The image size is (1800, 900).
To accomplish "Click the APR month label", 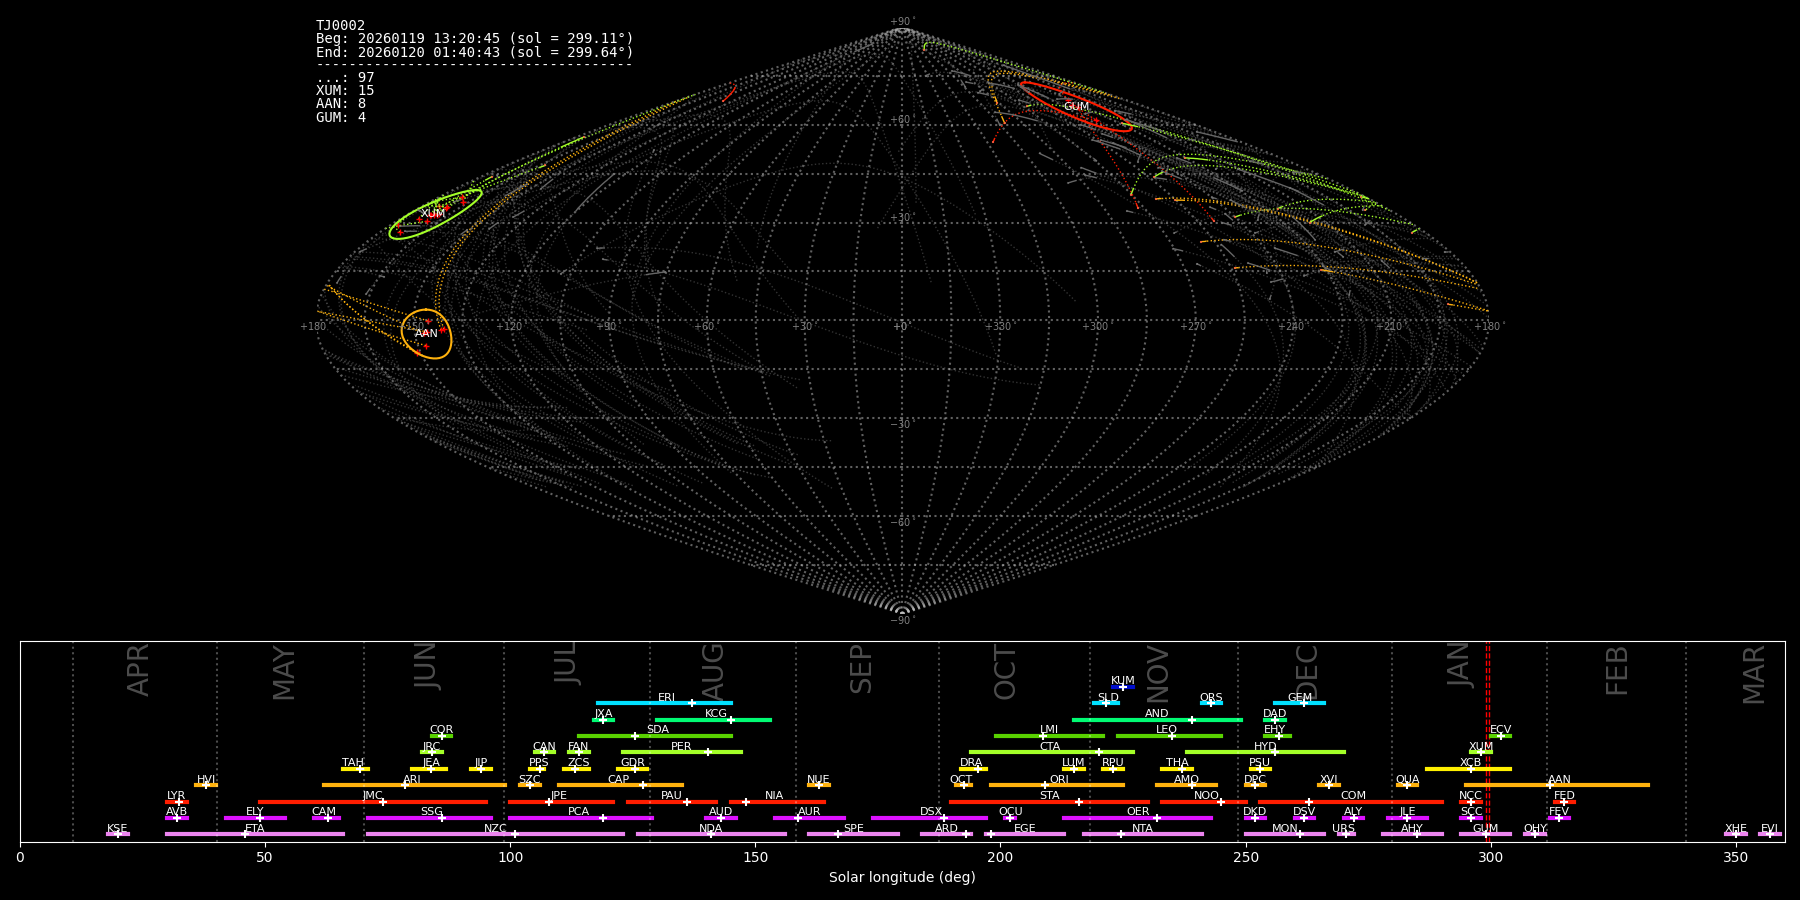I will [139, 670].
